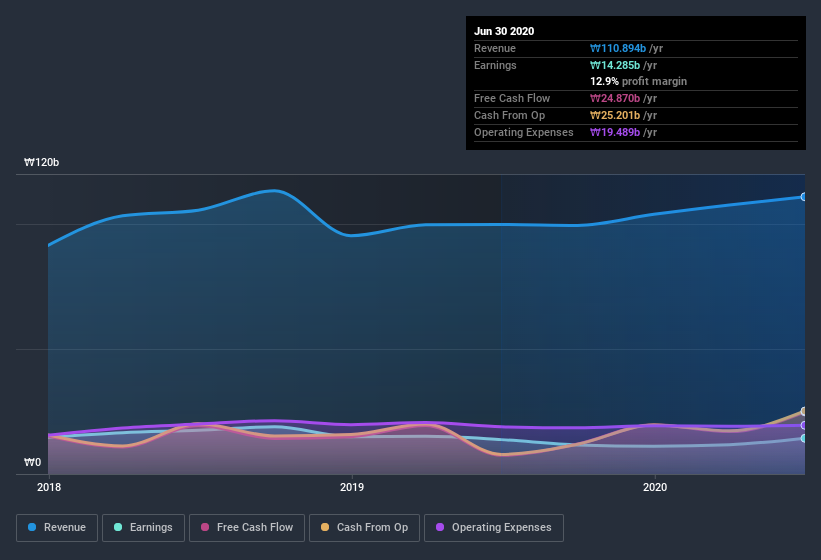Click the Operating Expenses label in tooltip
821x560 pixels.
click(x=524, y=132)
